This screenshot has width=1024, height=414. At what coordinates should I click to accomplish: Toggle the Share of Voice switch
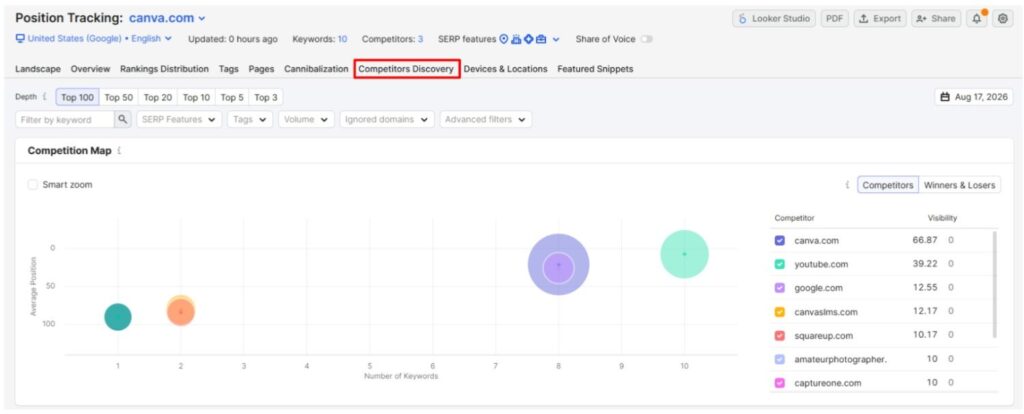coord(647,39)
